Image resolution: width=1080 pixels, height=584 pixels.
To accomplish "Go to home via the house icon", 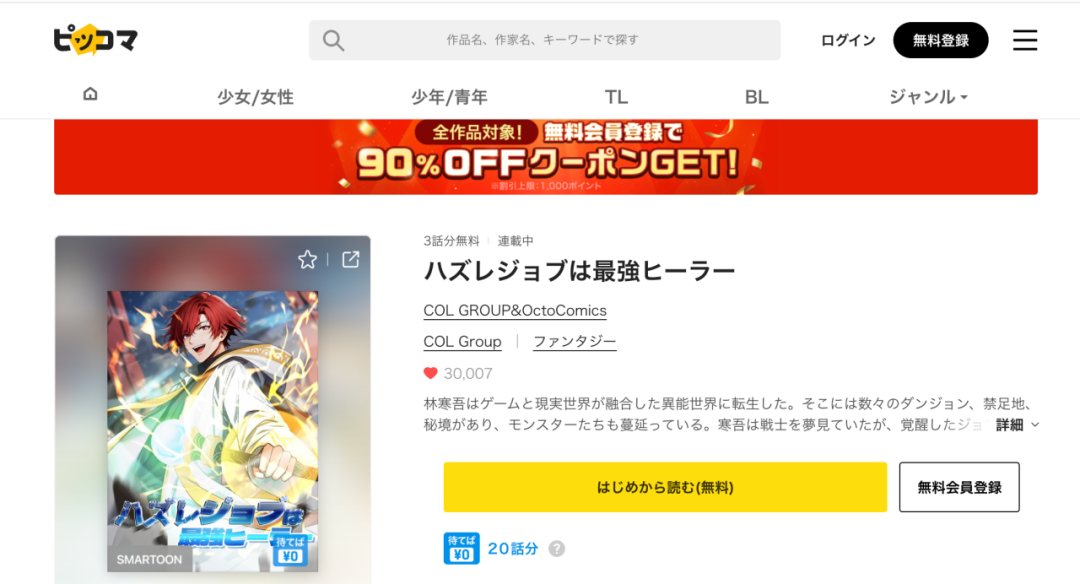I will pos(90,94).
